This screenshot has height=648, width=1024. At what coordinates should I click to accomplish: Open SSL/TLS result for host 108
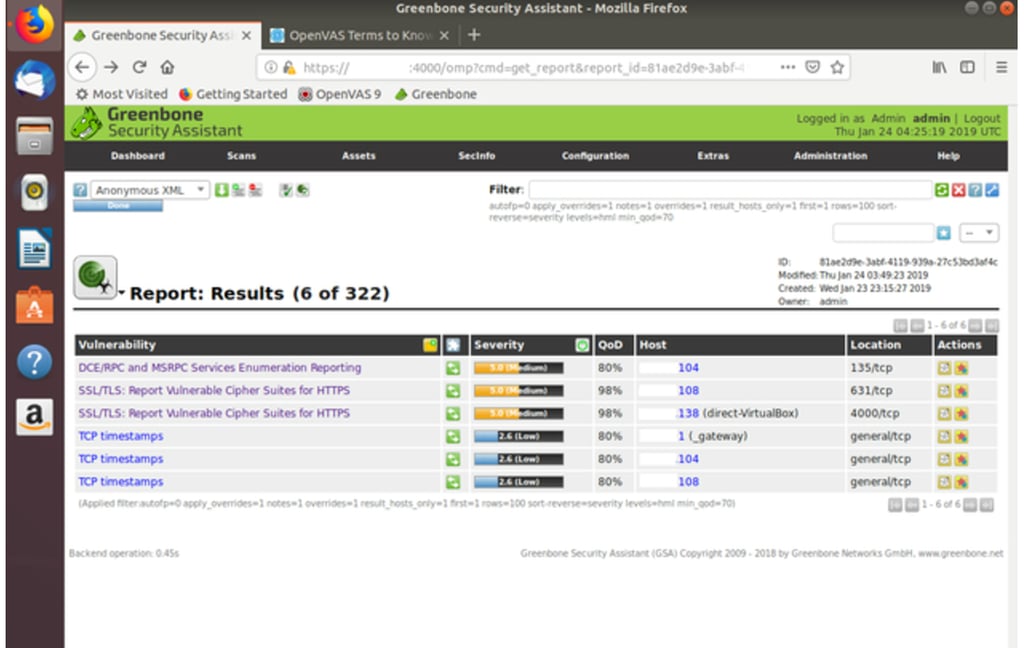[x=214, y=391]
